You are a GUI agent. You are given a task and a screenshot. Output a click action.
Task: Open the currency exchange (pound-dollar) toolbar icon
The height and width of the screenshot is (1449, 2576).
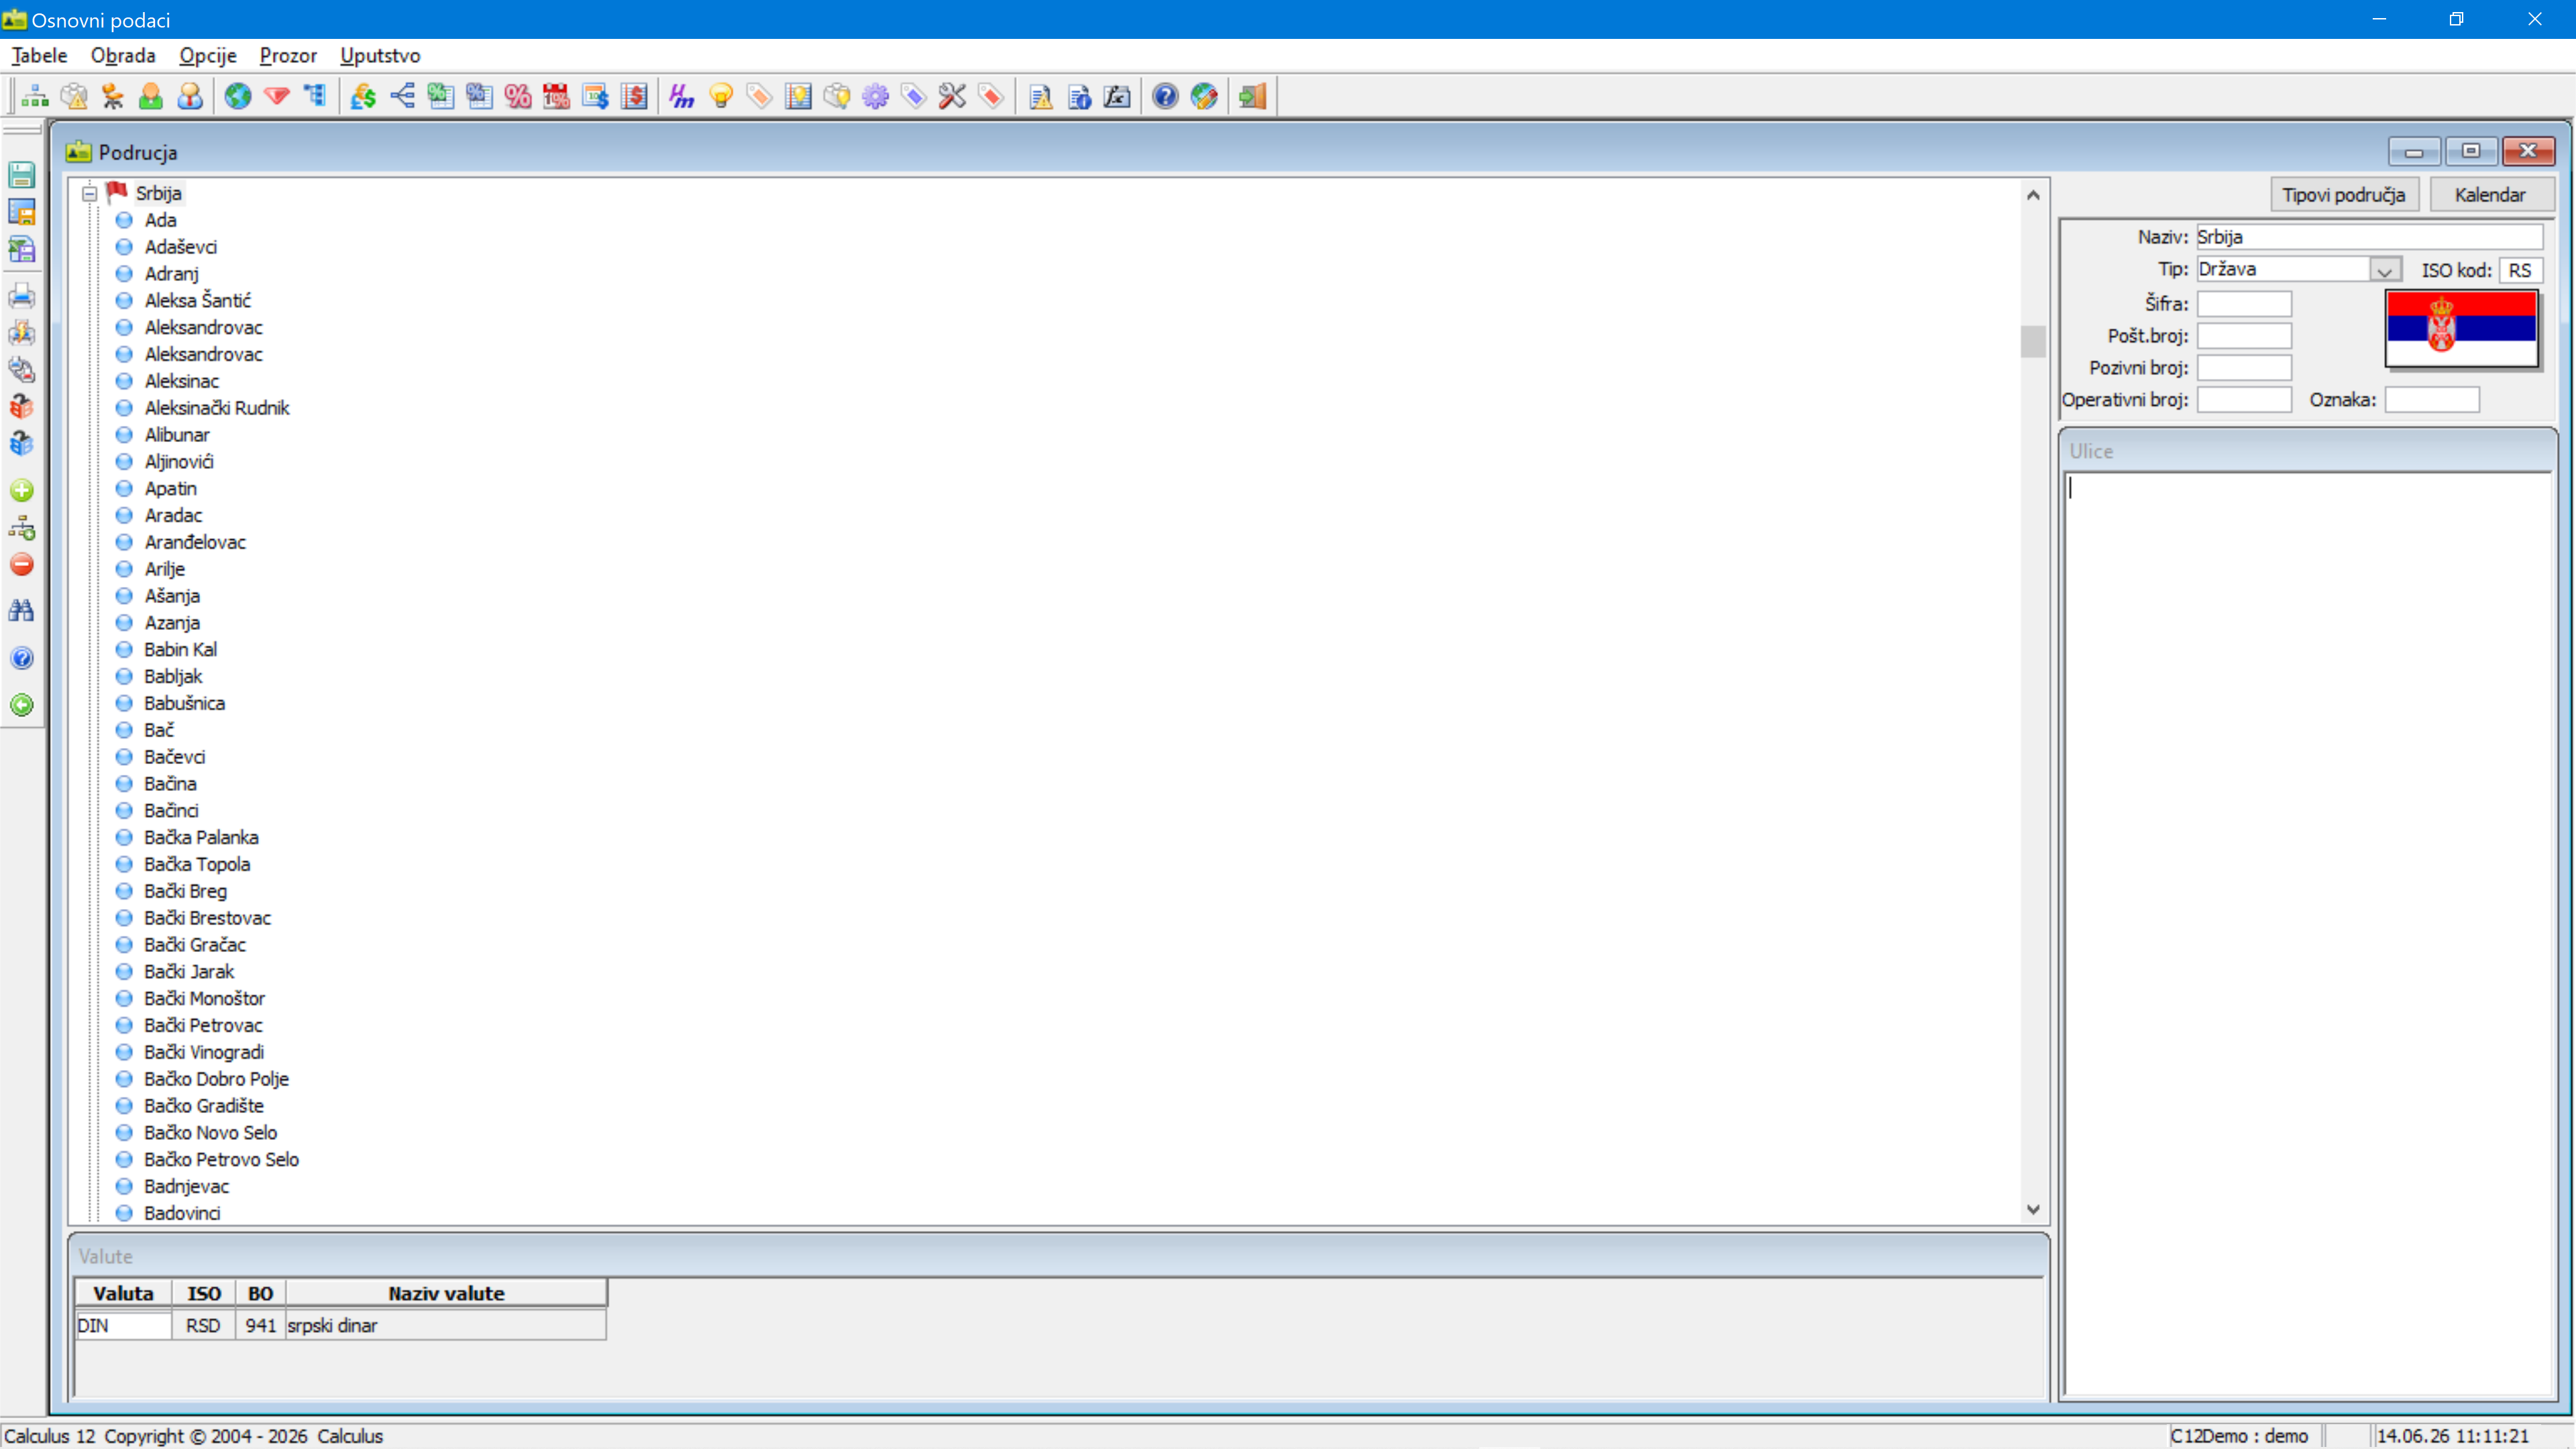[363, 96]
